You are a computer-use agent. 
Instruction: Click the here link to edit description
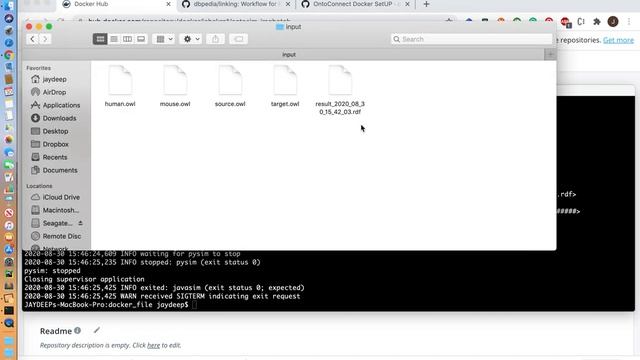[x=153, y=345]
